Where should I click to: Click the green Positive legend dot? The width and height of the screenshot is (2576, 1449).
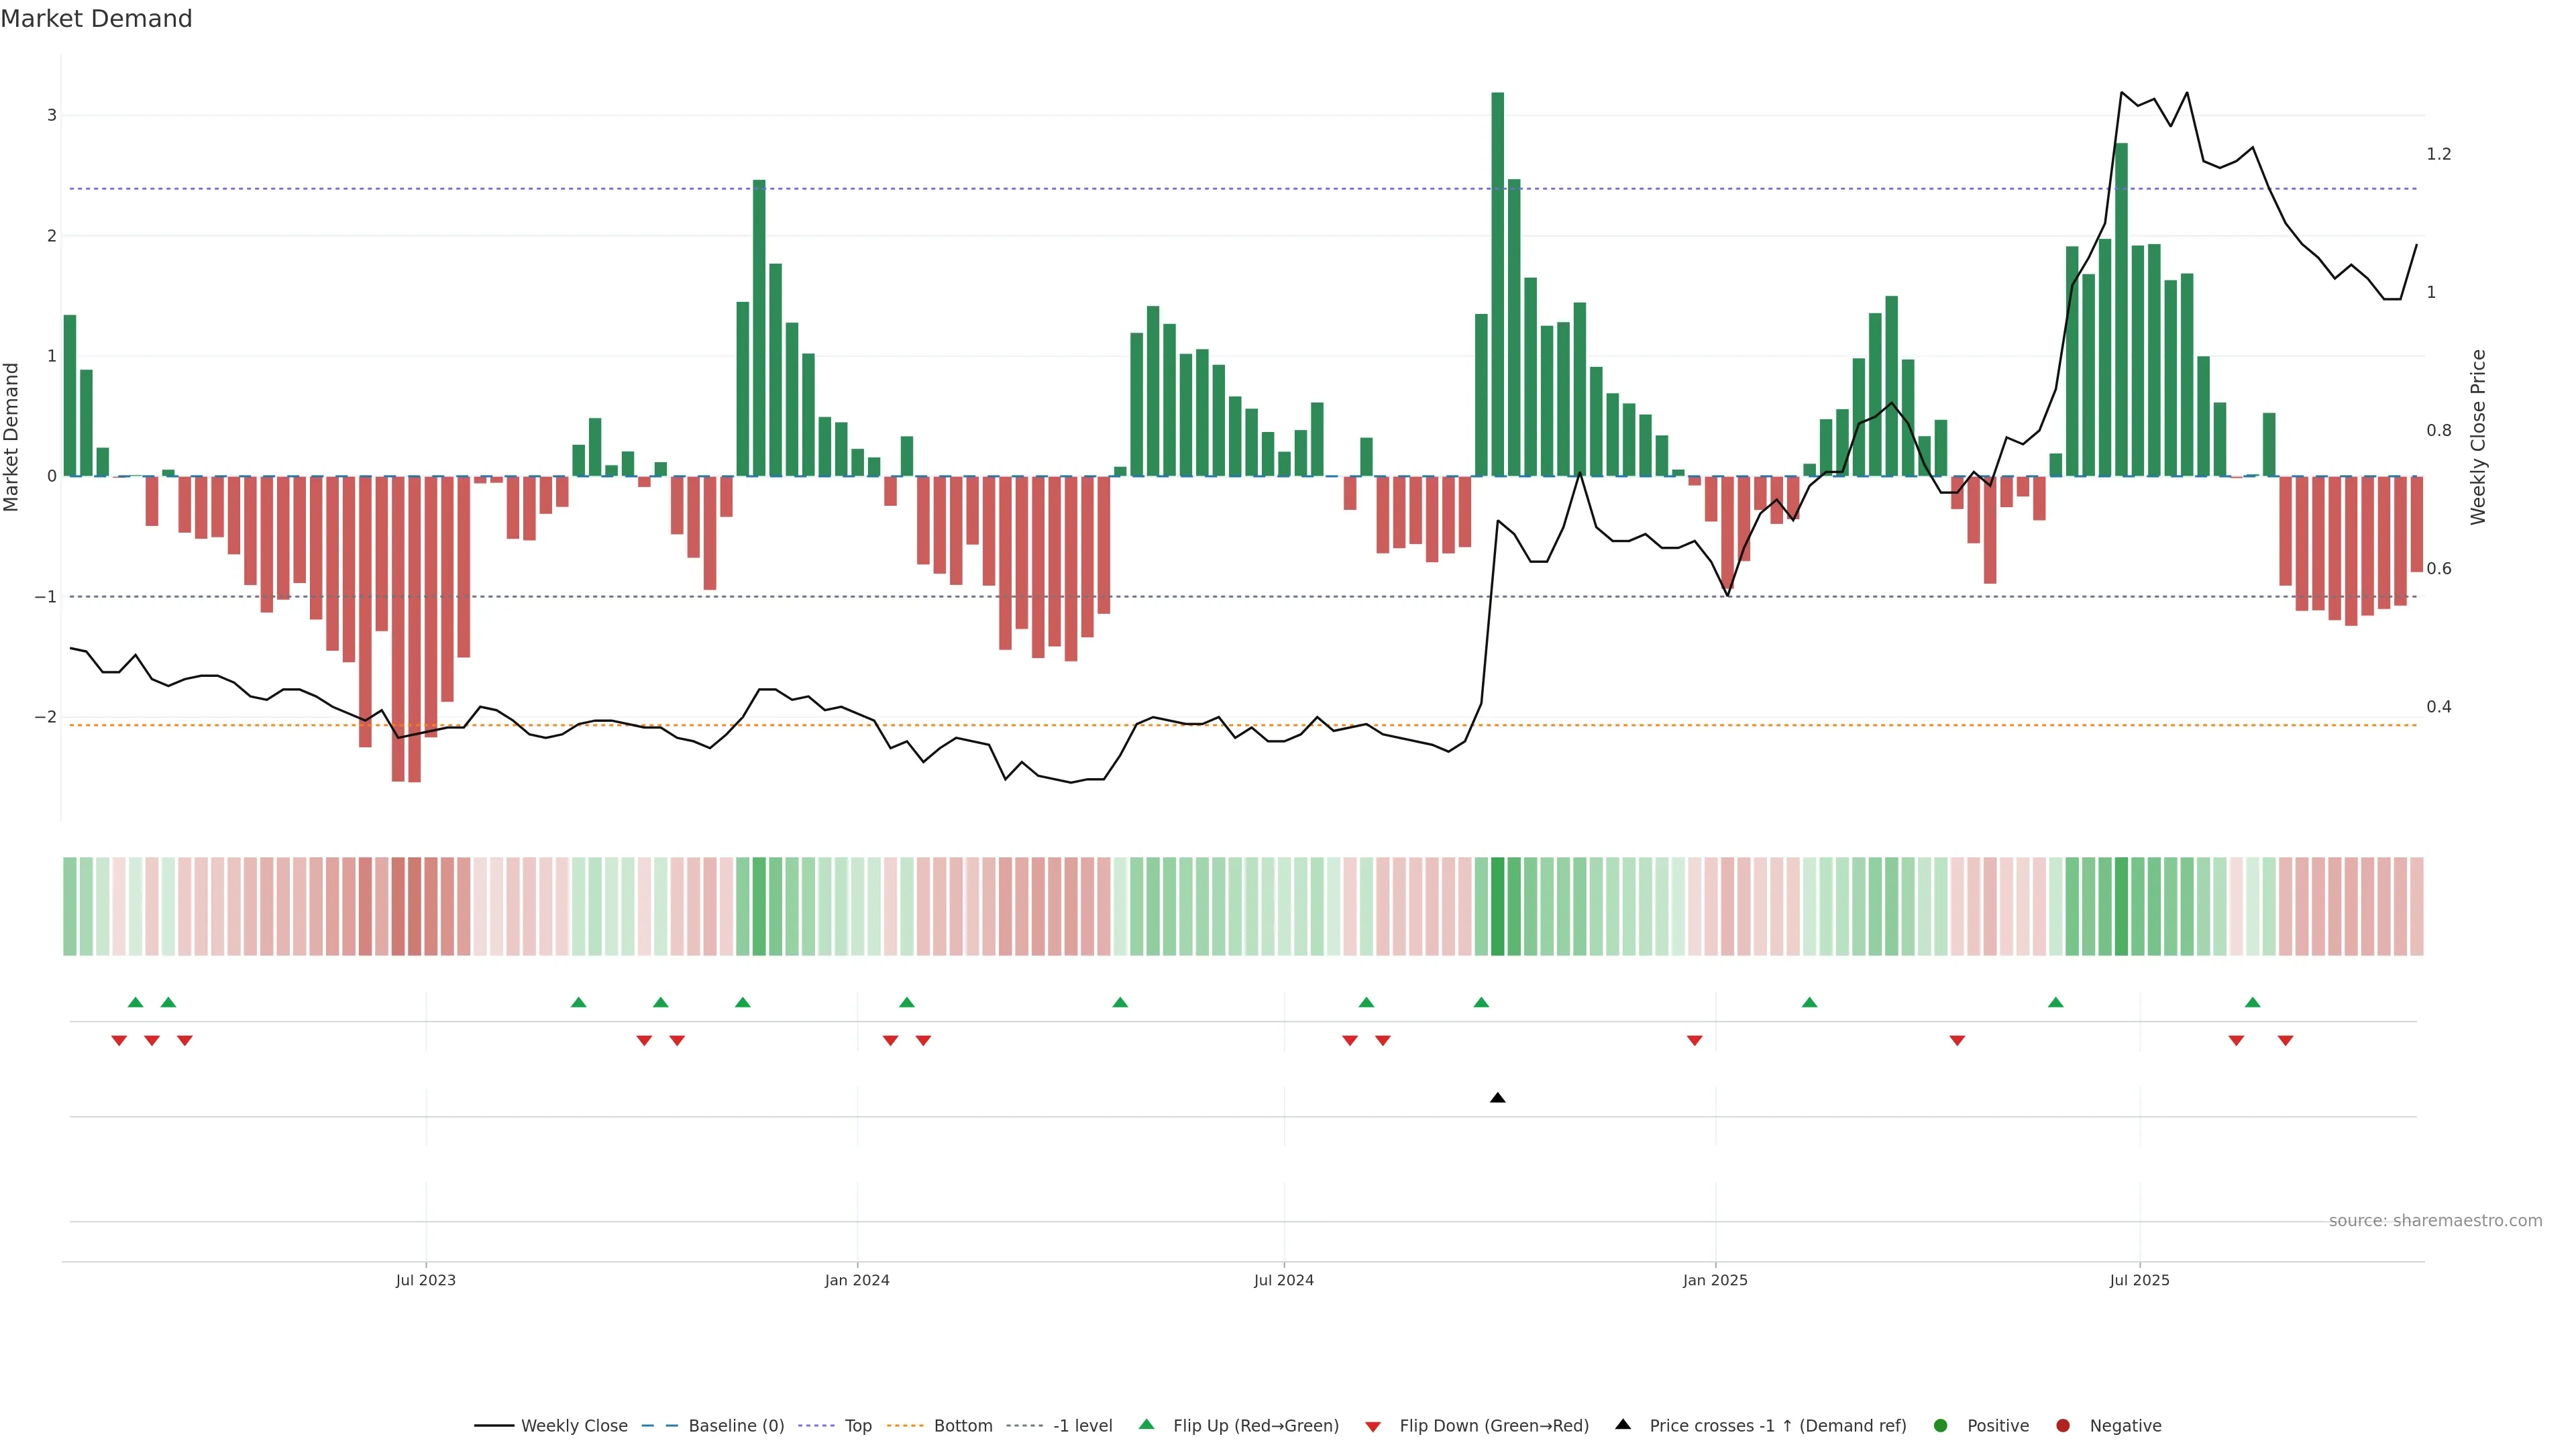tap(1941, 1426)
